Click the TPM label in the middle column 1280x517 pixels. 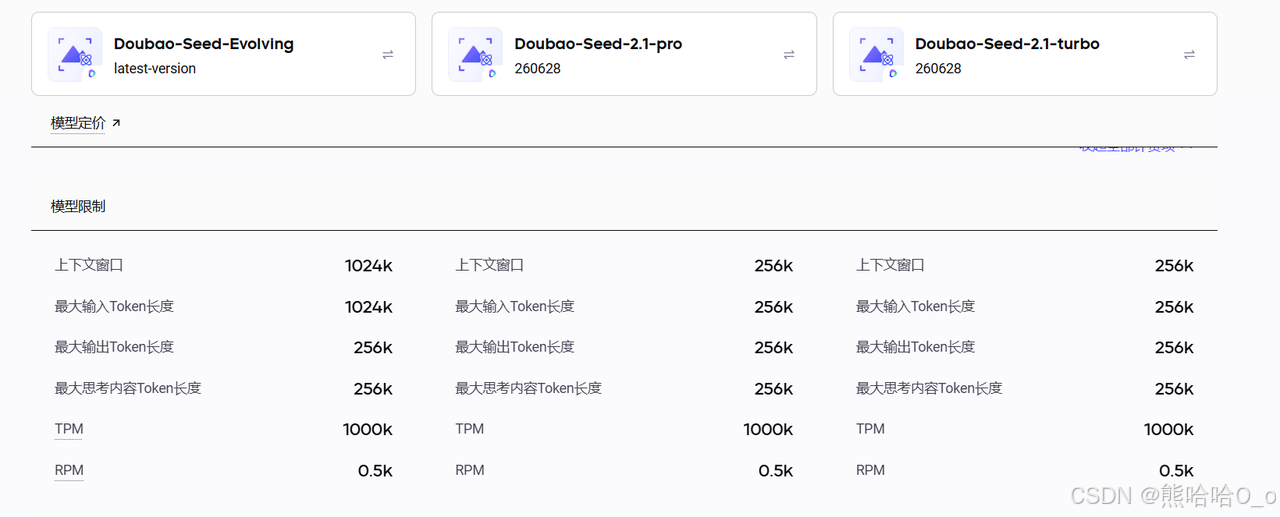pyautogui.click(x=470, y=429)
